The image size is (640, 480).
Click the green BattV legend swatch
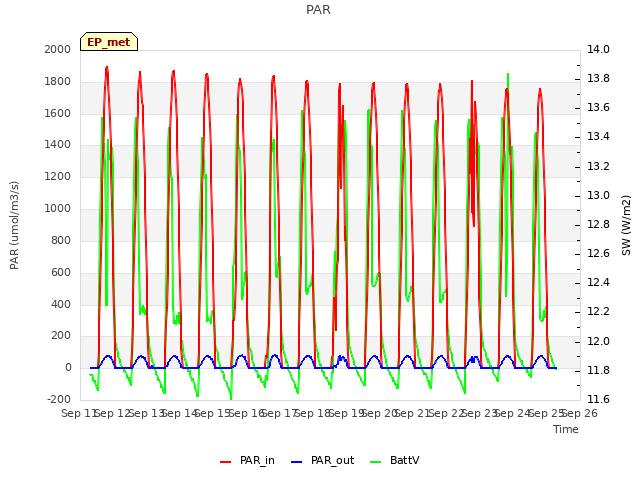tap(376, 462)
